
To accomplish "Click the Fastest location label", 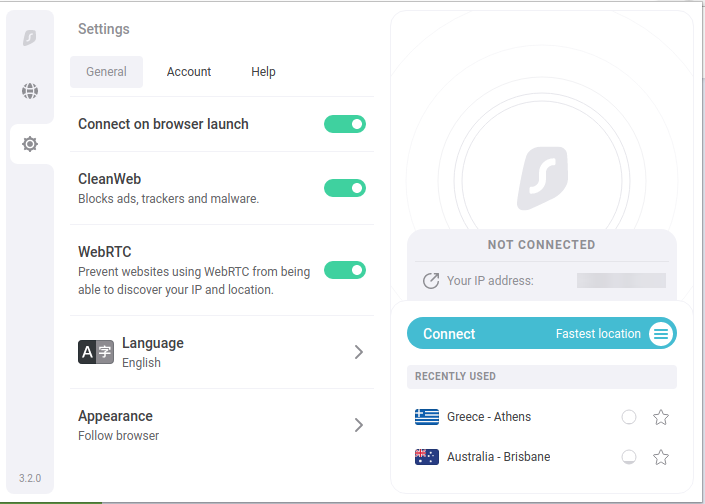I will click(598, 334).
